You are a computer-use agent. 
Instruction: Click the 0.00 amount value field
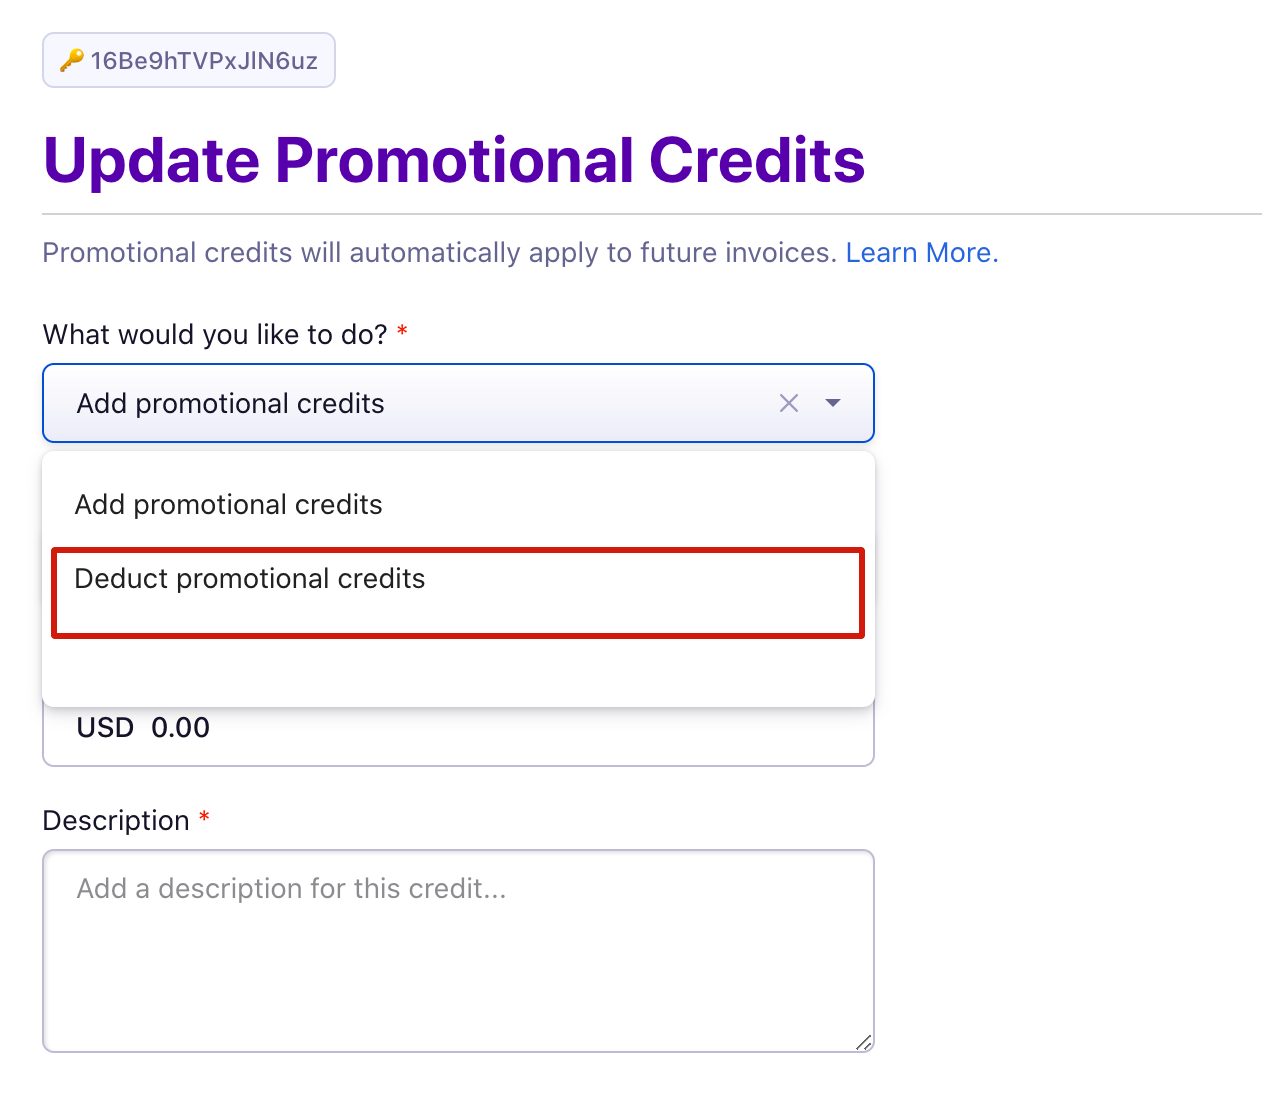[x=181, y=728]
